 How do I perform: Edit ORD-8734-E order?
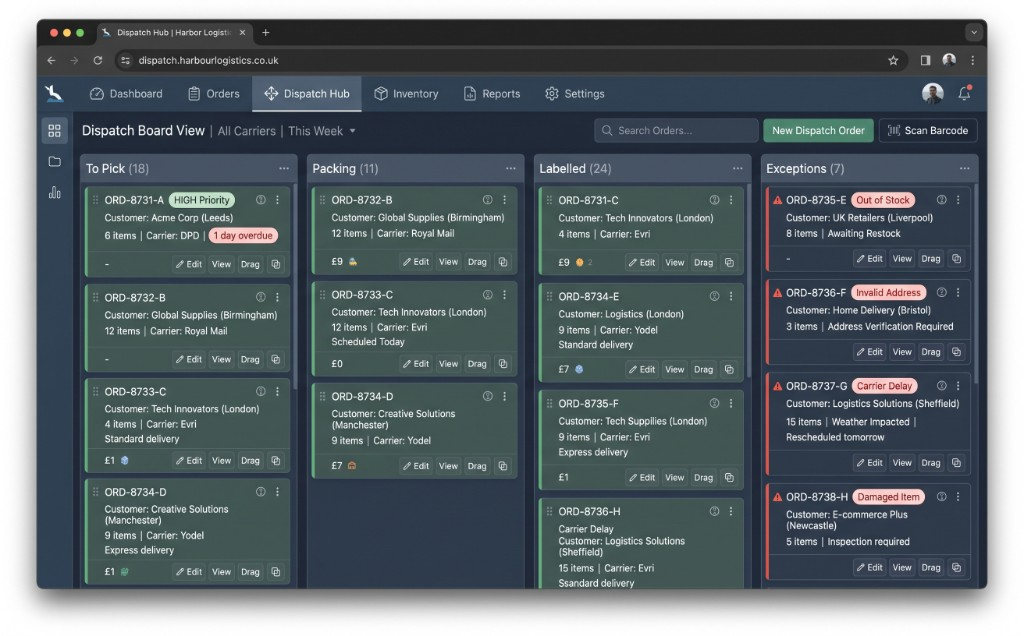(x=642, y=370)
